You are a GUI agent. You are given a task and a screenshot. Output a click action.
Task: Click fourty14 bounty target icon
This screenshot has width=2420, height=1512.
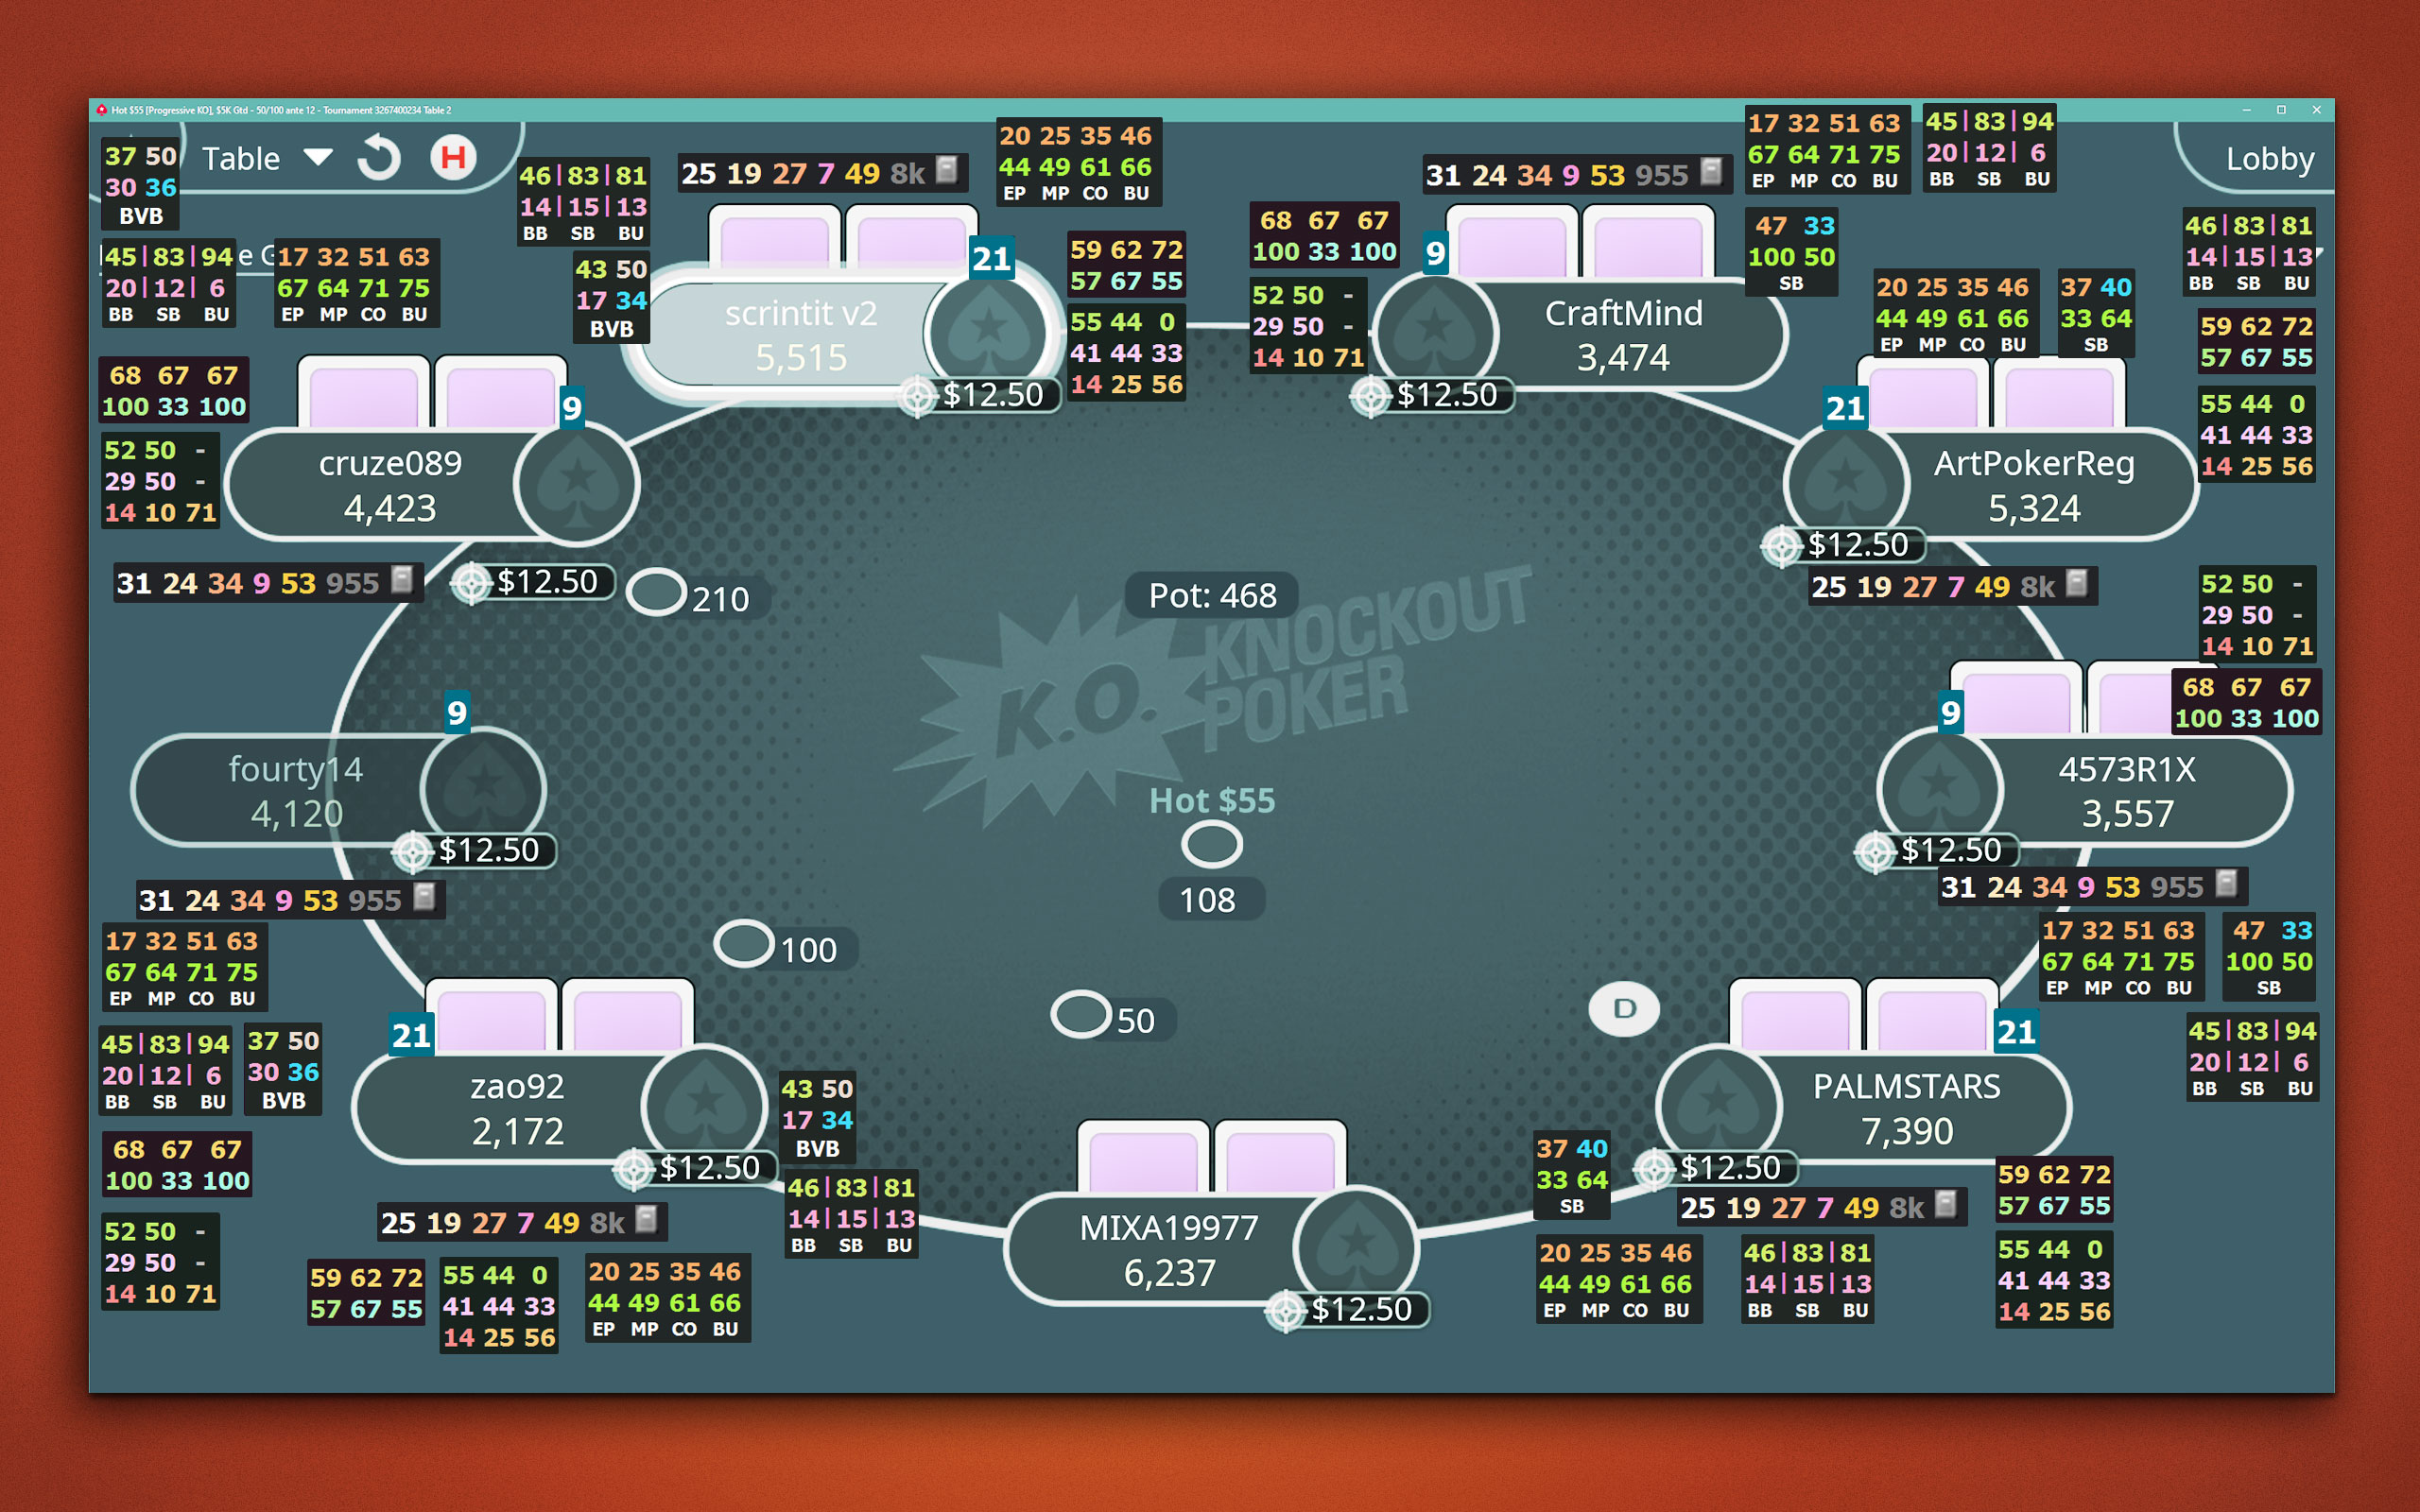point(412,852)
